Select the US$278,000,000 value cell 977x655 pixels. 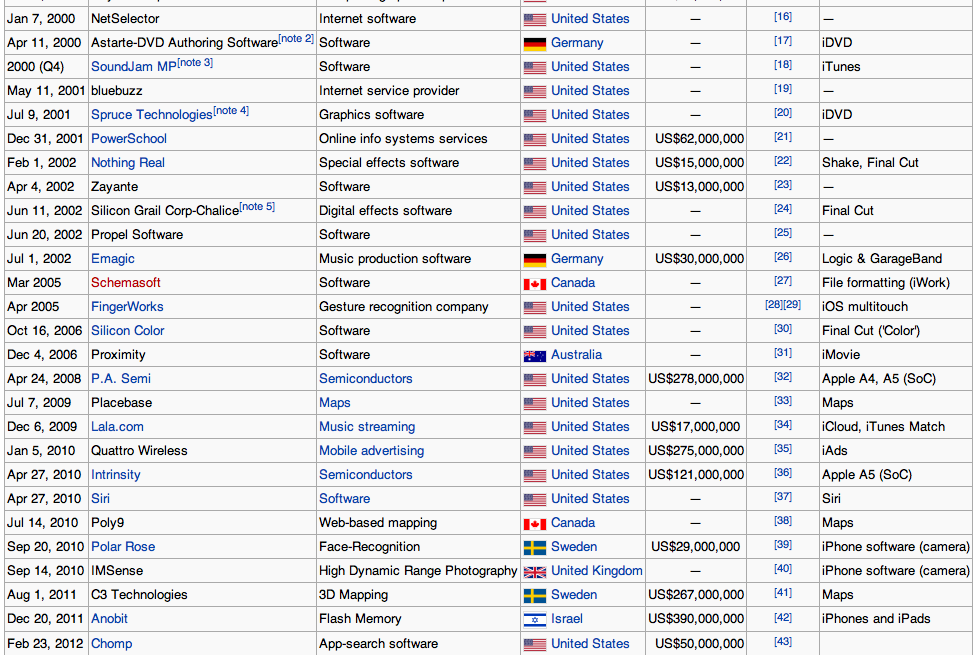click(696, 378)
